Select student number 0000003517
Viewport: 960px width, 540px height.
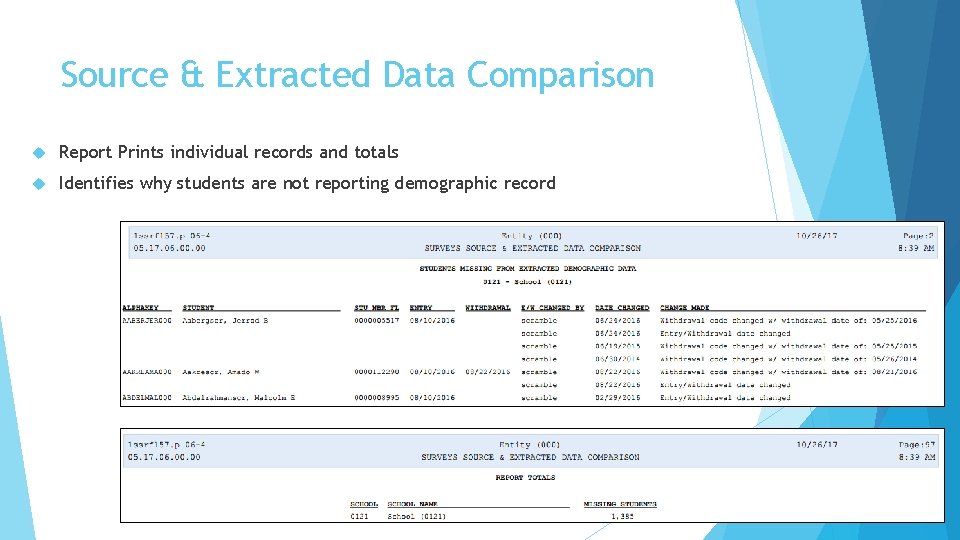point(377,320)
